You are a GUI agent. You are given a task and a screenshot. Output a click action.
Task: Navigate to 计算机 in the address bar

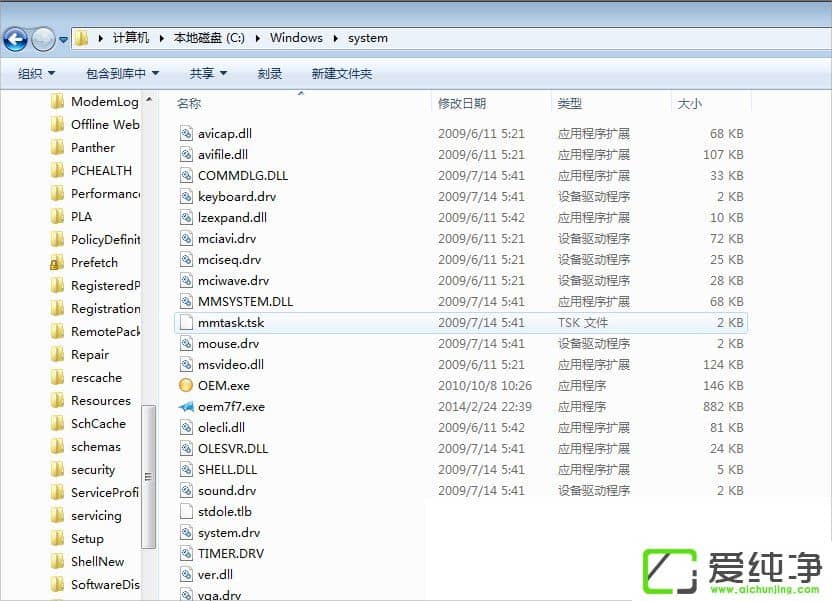[131, 38]
